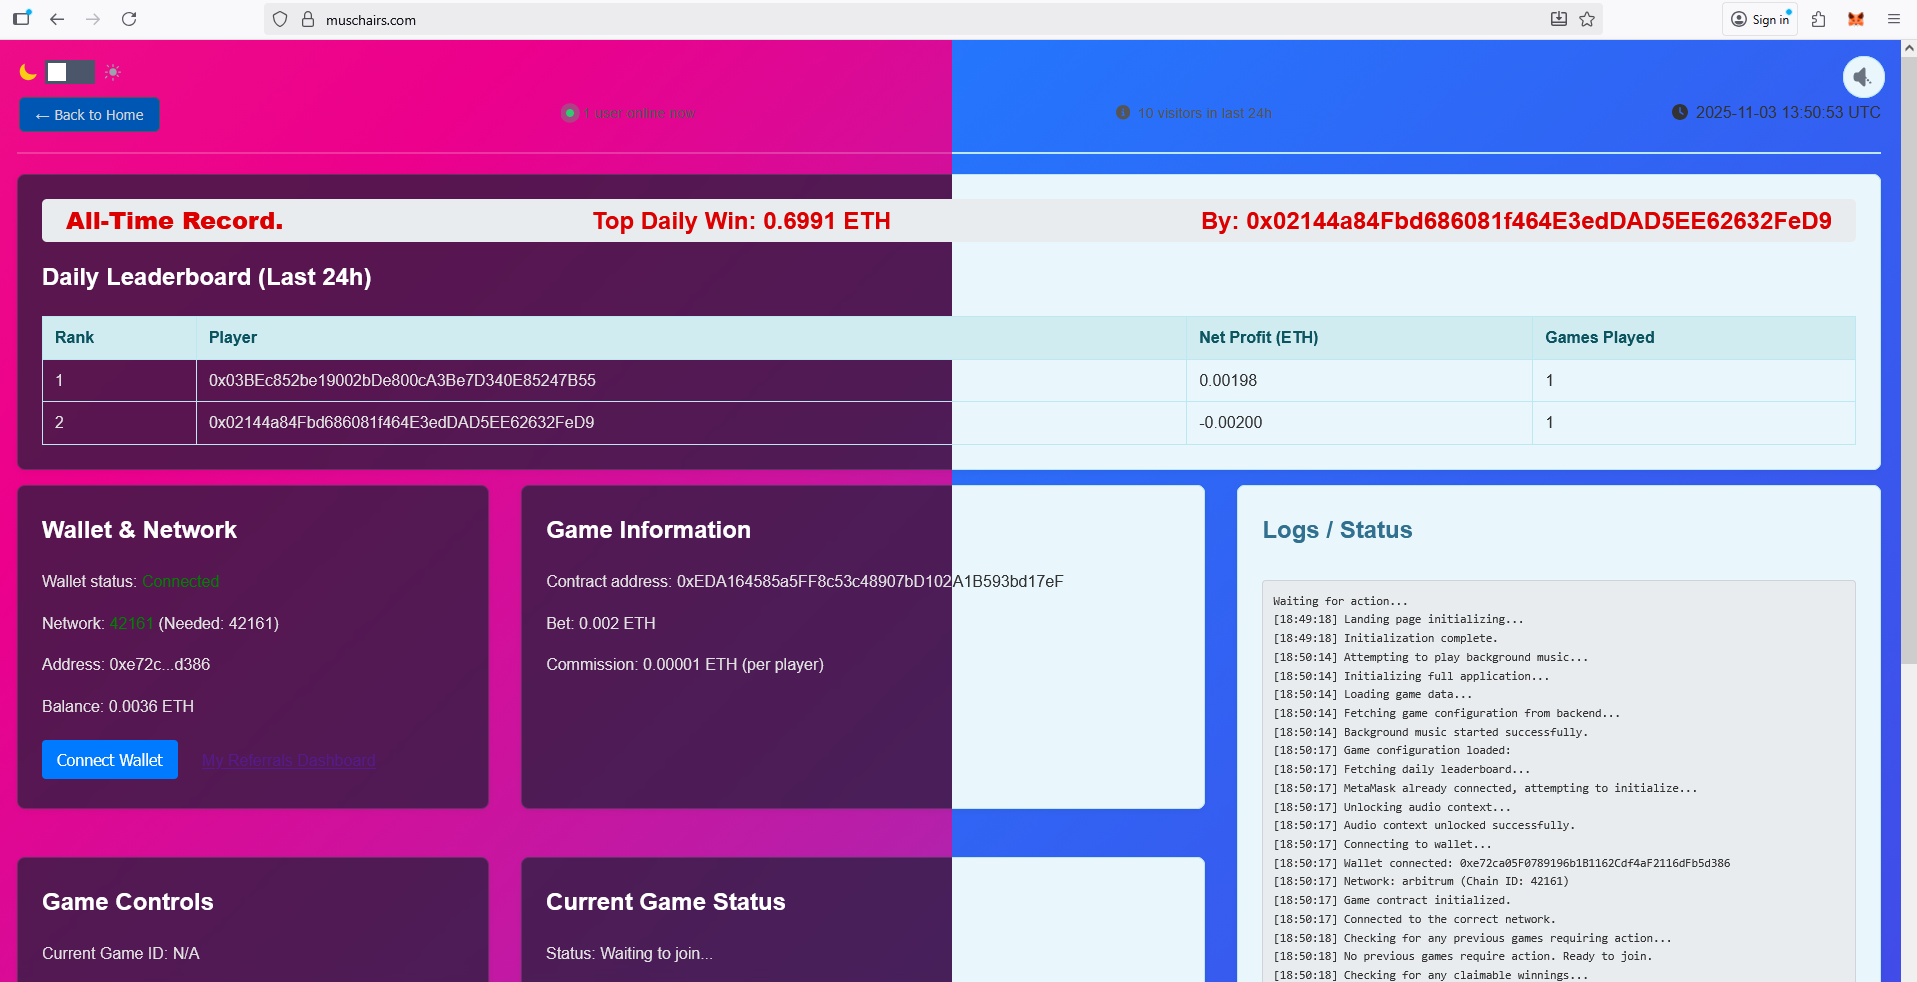Click the save page icon next to the star
Screen dimensions: 1917x982
pos(1558,19)
